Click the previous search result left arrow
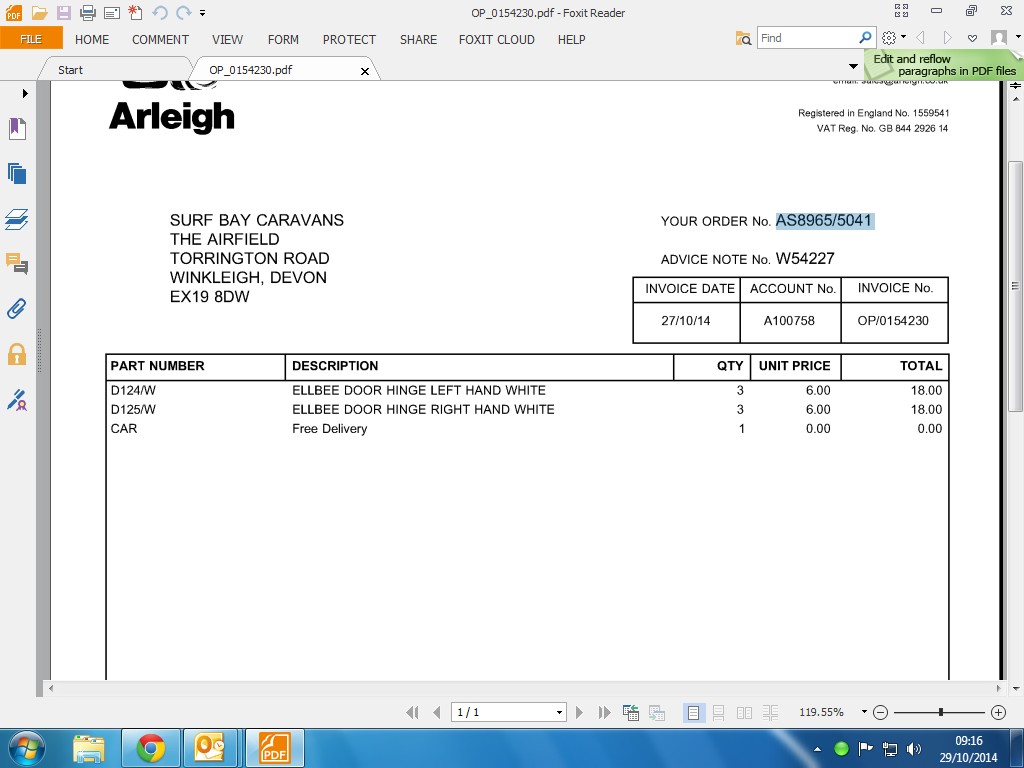This screenshot has height=768, width=1024. click(x=921, y=38)
